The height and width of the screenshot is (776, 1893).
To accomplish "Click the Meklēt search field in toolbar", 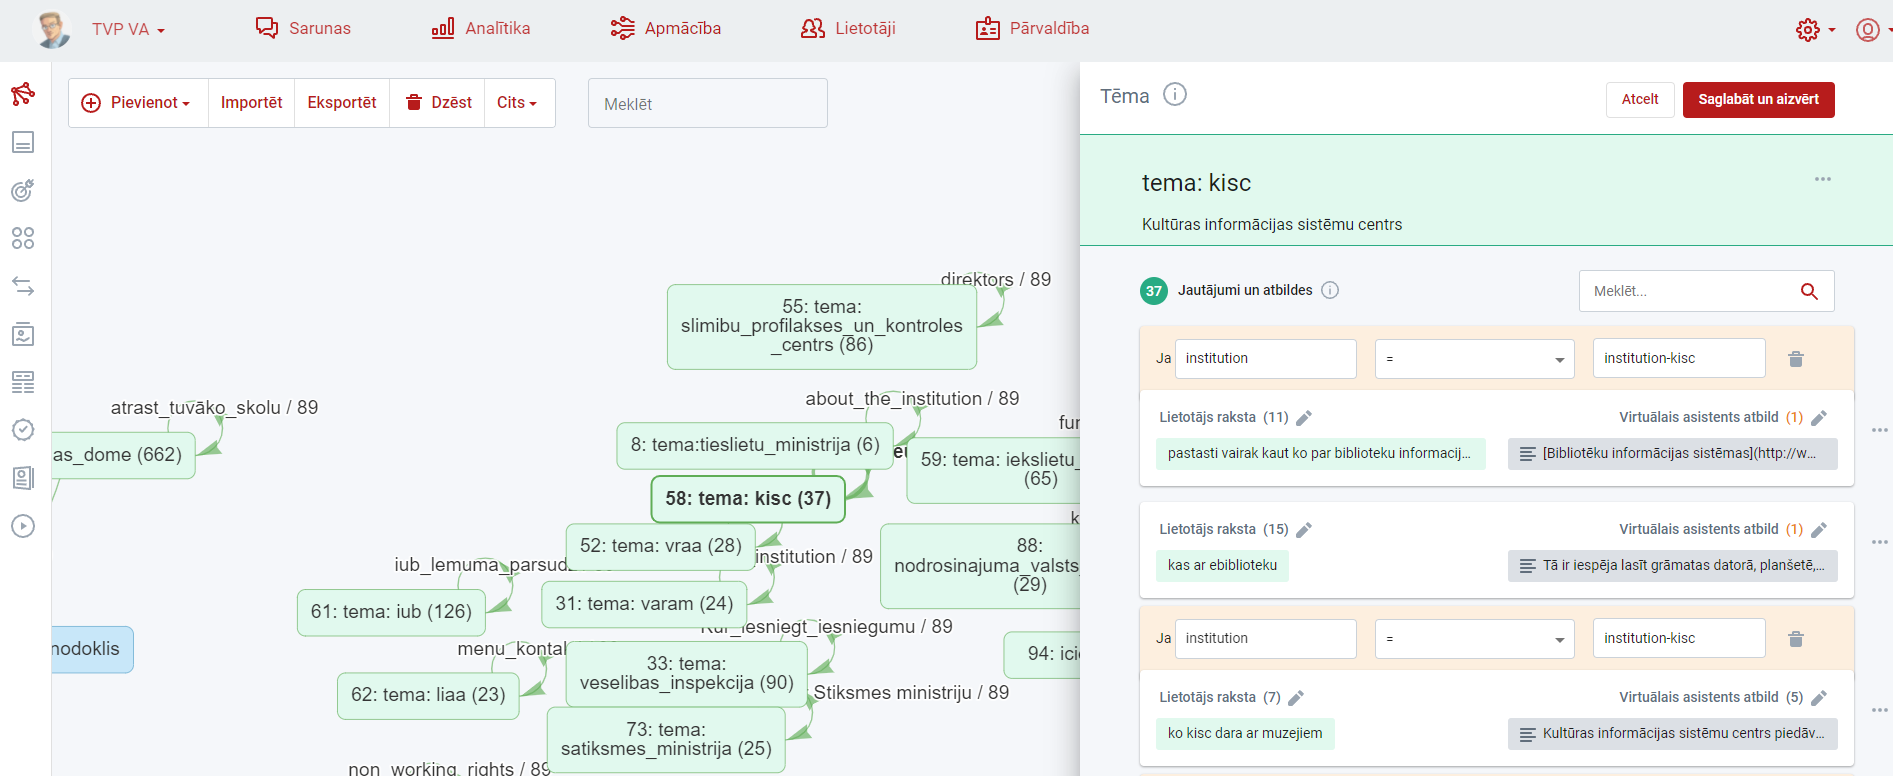I will 707,104.
